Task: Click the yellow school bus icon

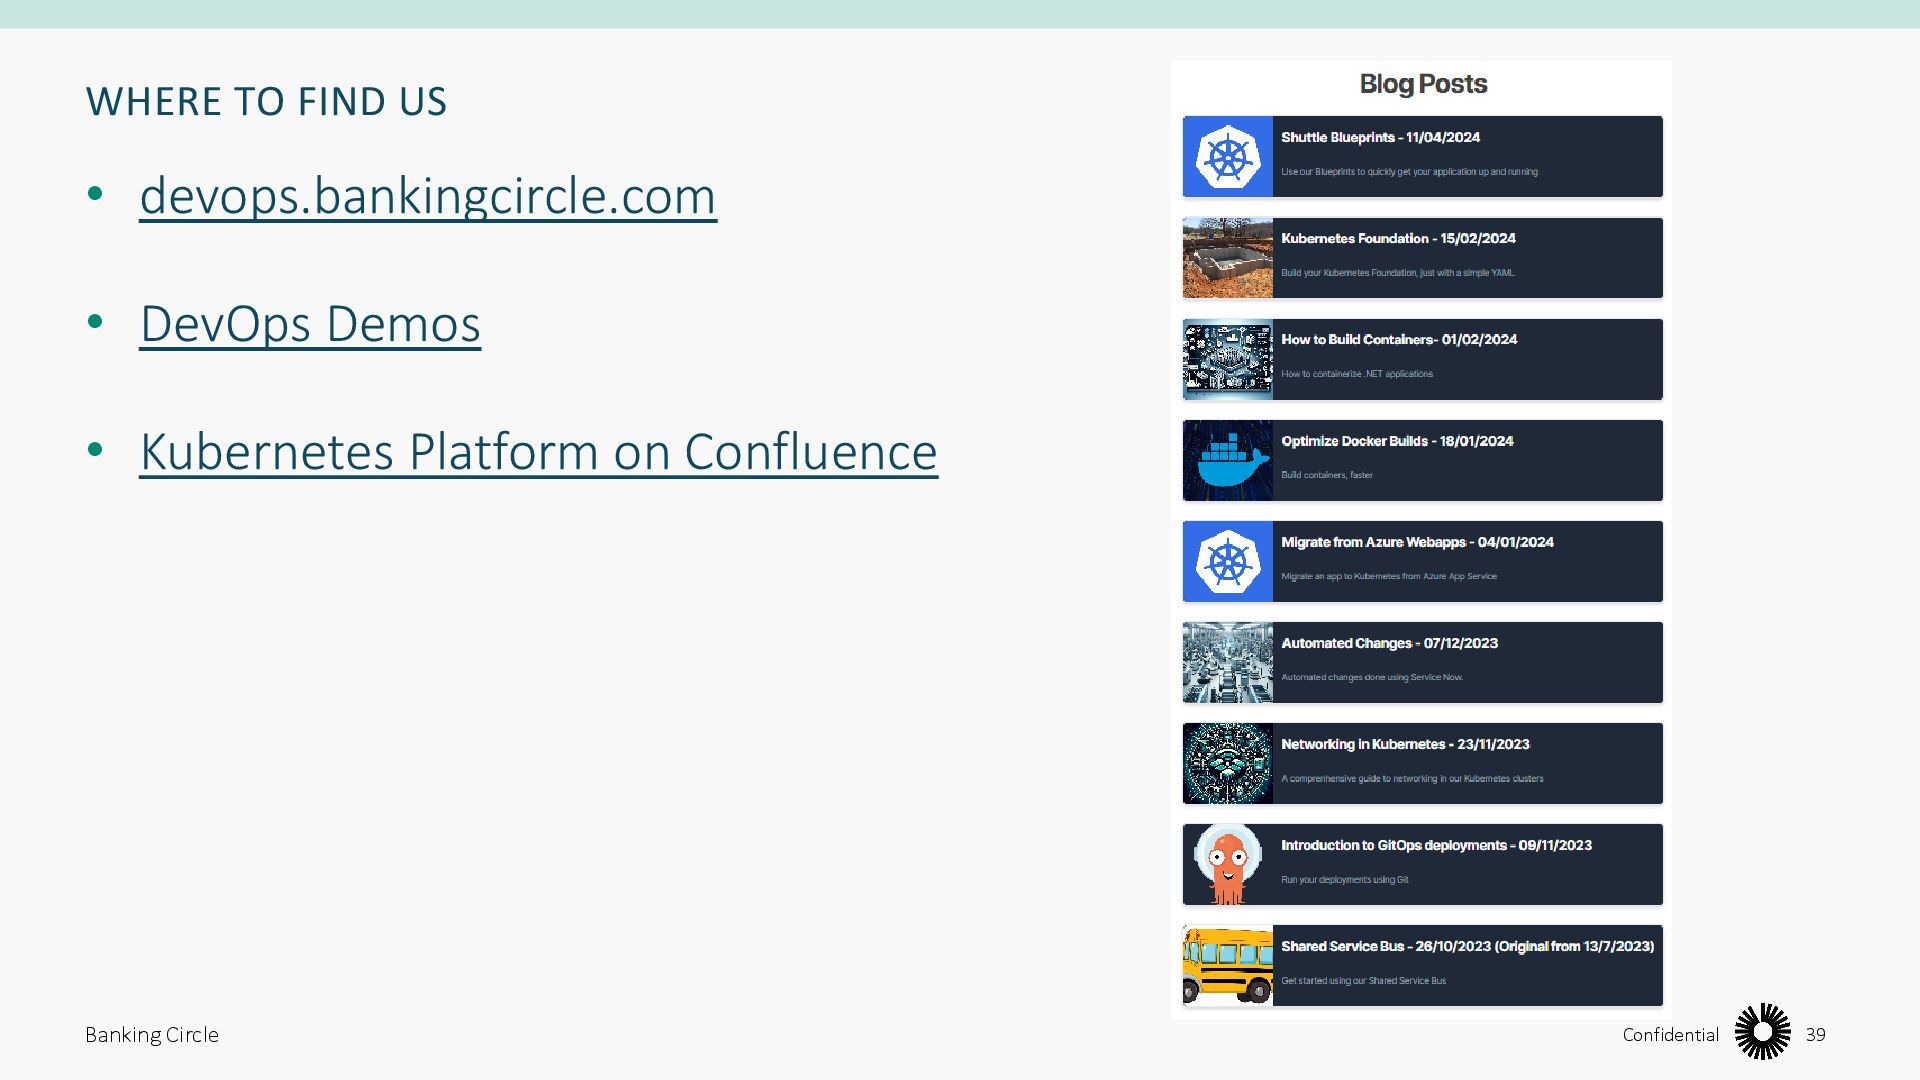Action: (1227, 965)
